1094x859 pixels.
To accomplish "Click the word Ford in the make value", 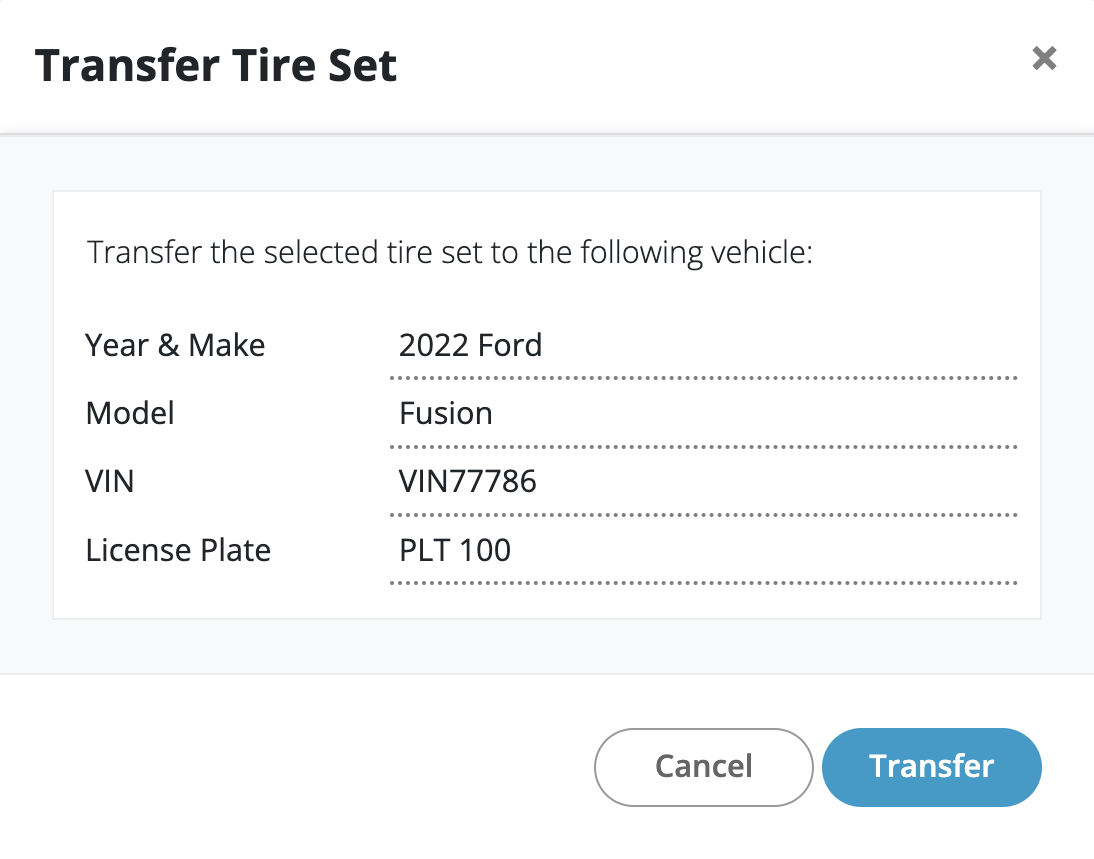I will point(509,346).
